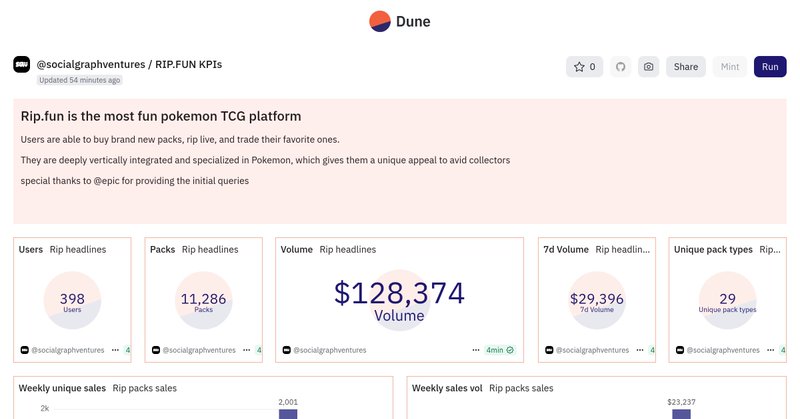This screenshot has height=419, width=800.
Task: Open three-dot menu on Packs card
Action: coord(246,350)
